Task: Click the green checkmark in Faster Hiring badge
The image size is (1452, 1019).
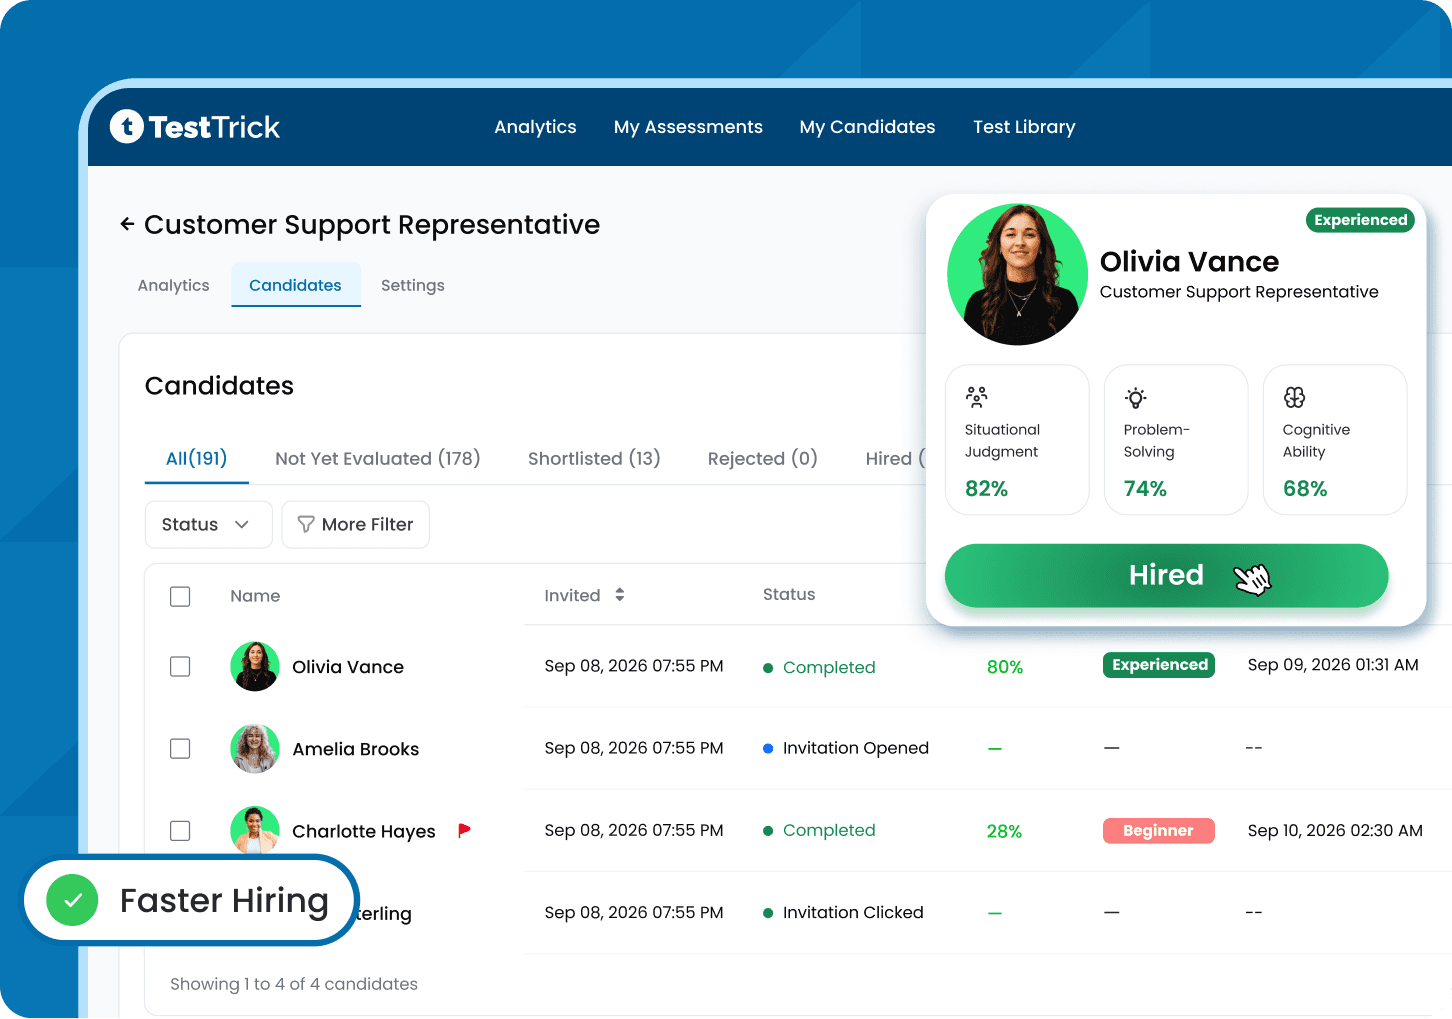Action: click(73, 900)
